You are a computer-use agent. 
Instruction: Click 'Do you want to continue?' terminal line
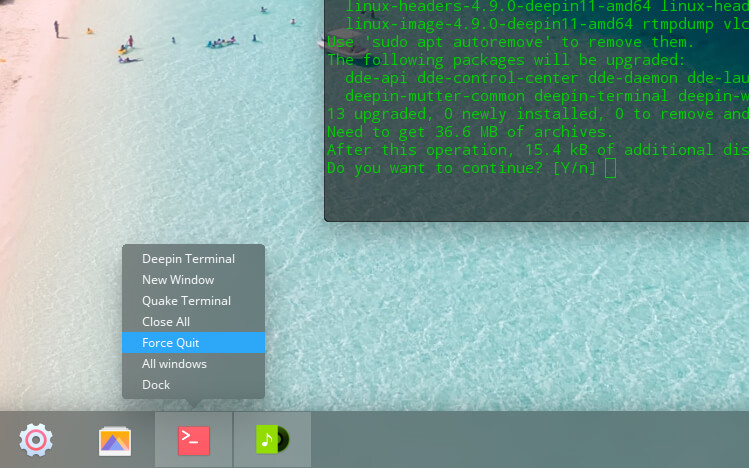pyautogui.click(x=461, y=168)
